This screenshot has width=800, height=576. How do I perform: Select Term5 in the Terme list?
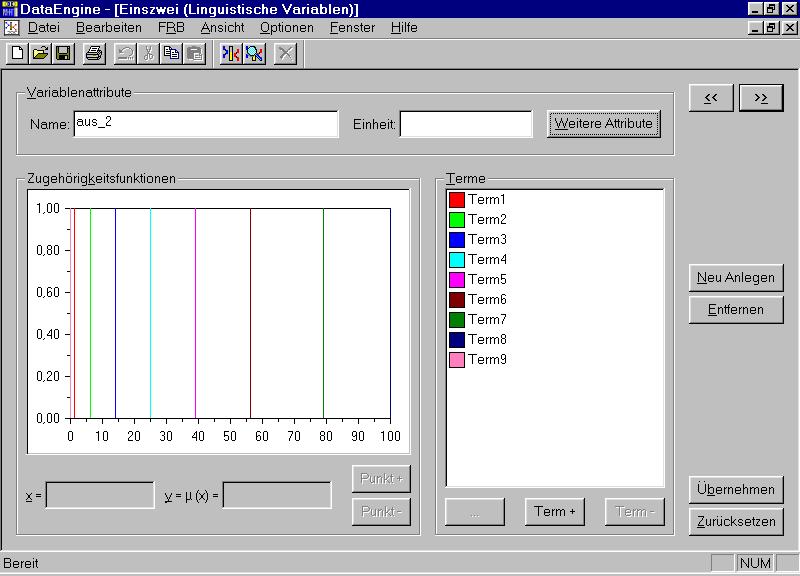487,279
